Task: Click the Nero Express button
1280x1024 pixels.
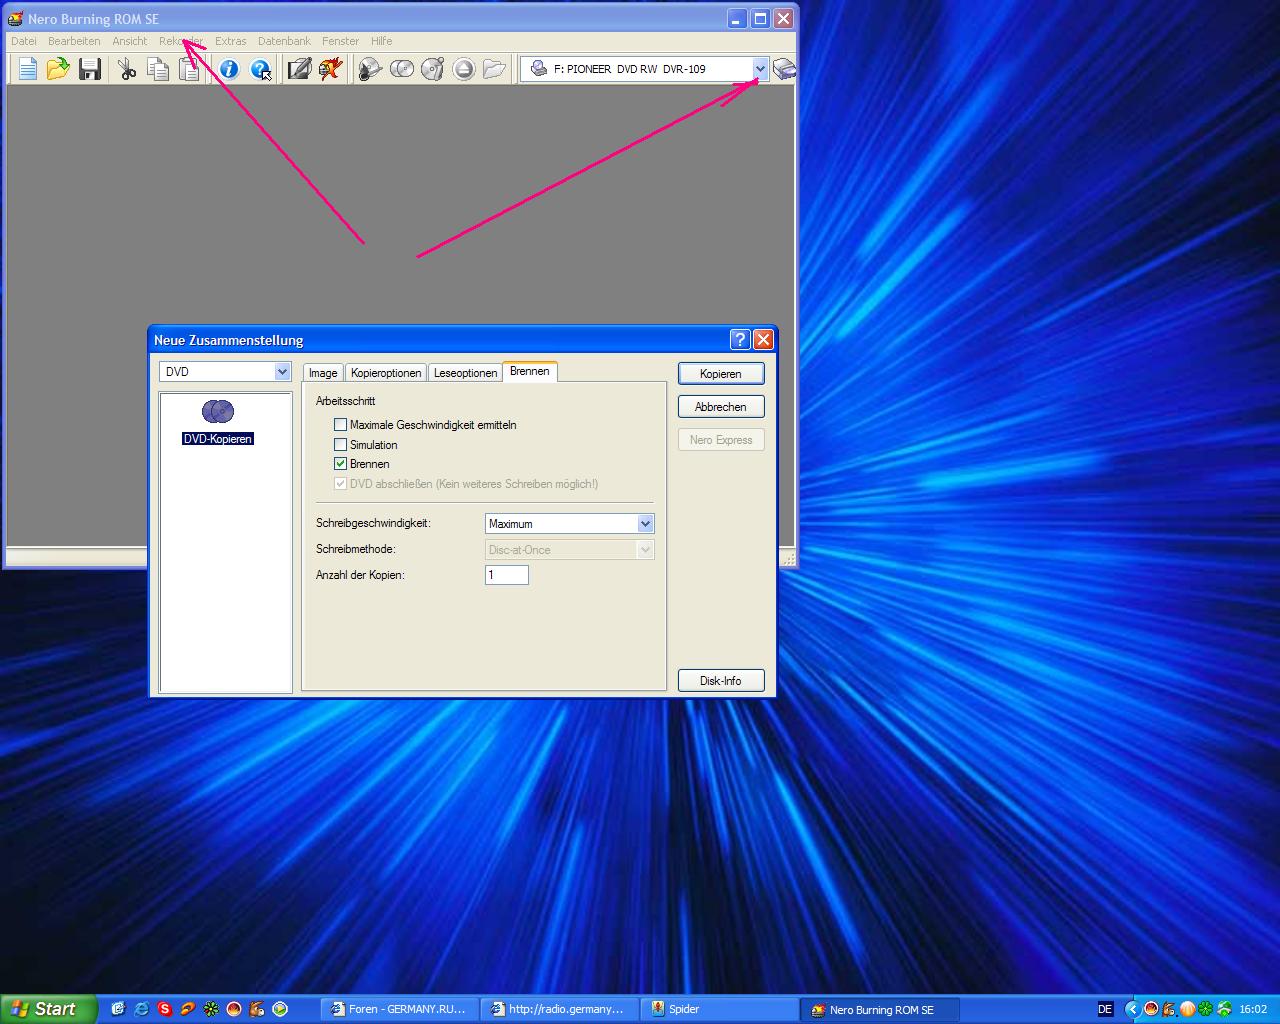Action: tap(721, 440)
